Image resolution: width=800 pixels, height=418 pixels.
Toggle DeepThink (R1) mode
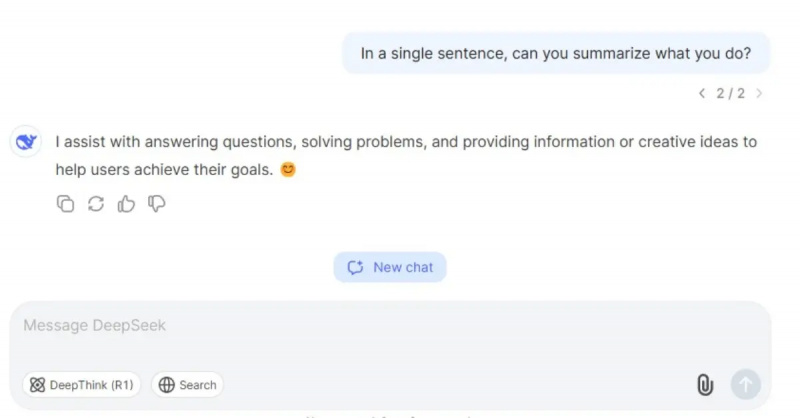81,385
